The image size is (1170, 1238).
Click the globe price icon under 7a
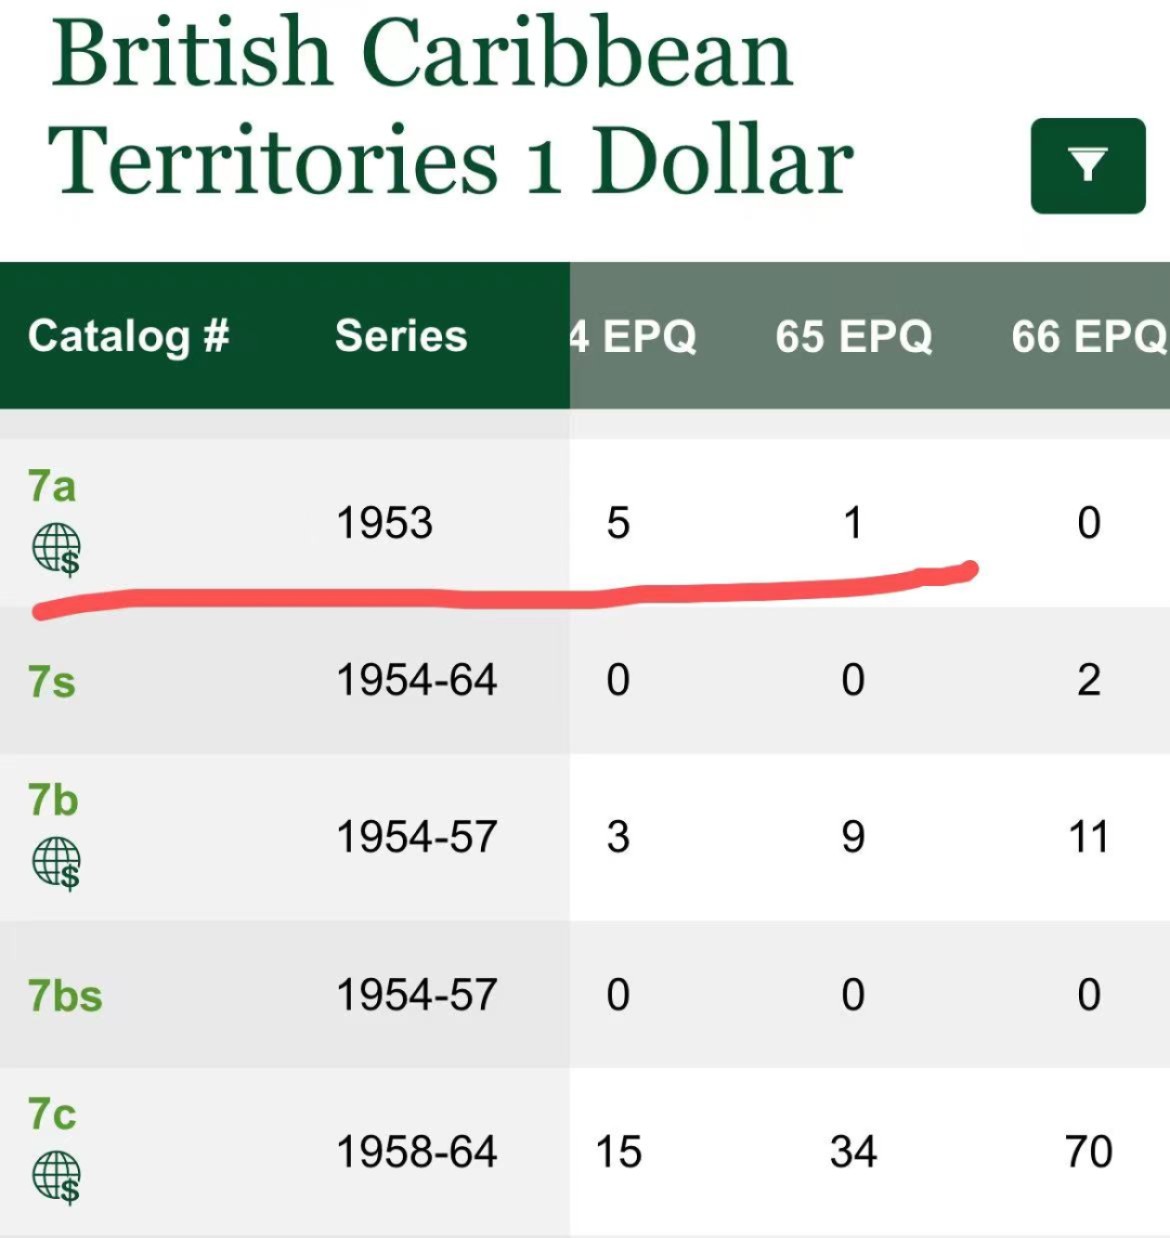(56, 550)
